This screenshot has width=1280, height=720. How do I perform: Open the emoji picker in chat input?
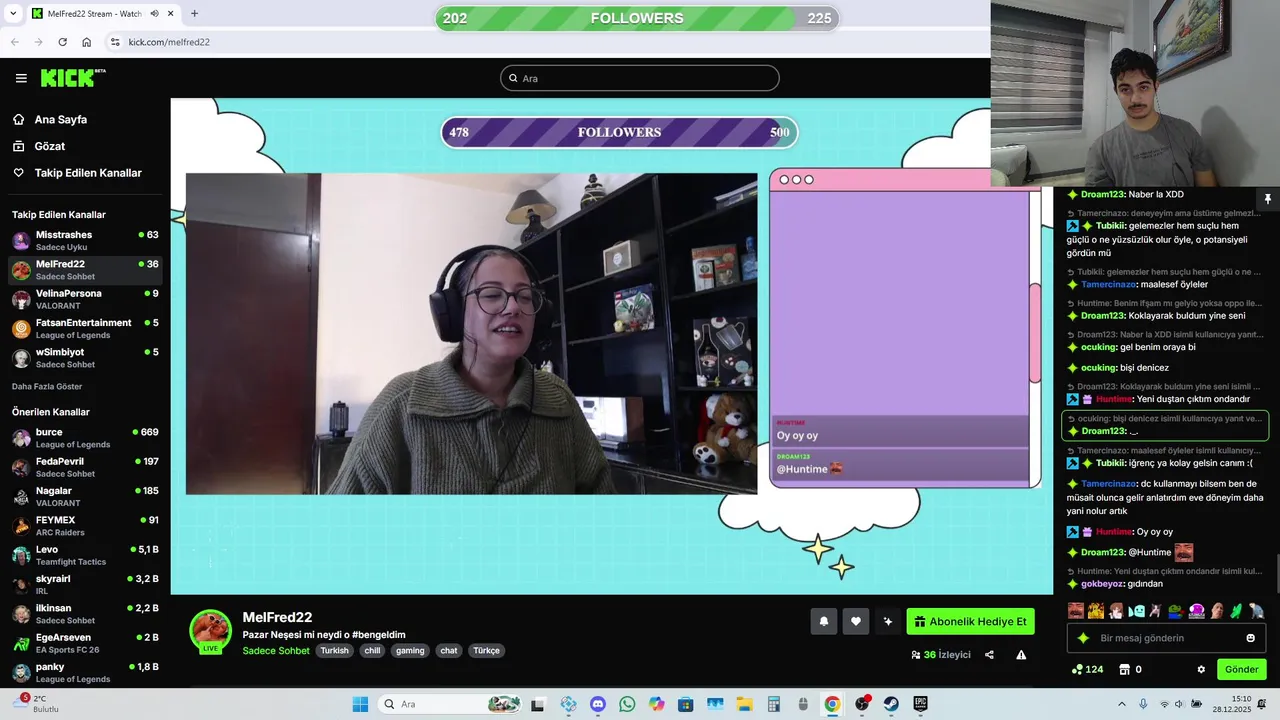pyautogui.click(x=1251, y=638)
